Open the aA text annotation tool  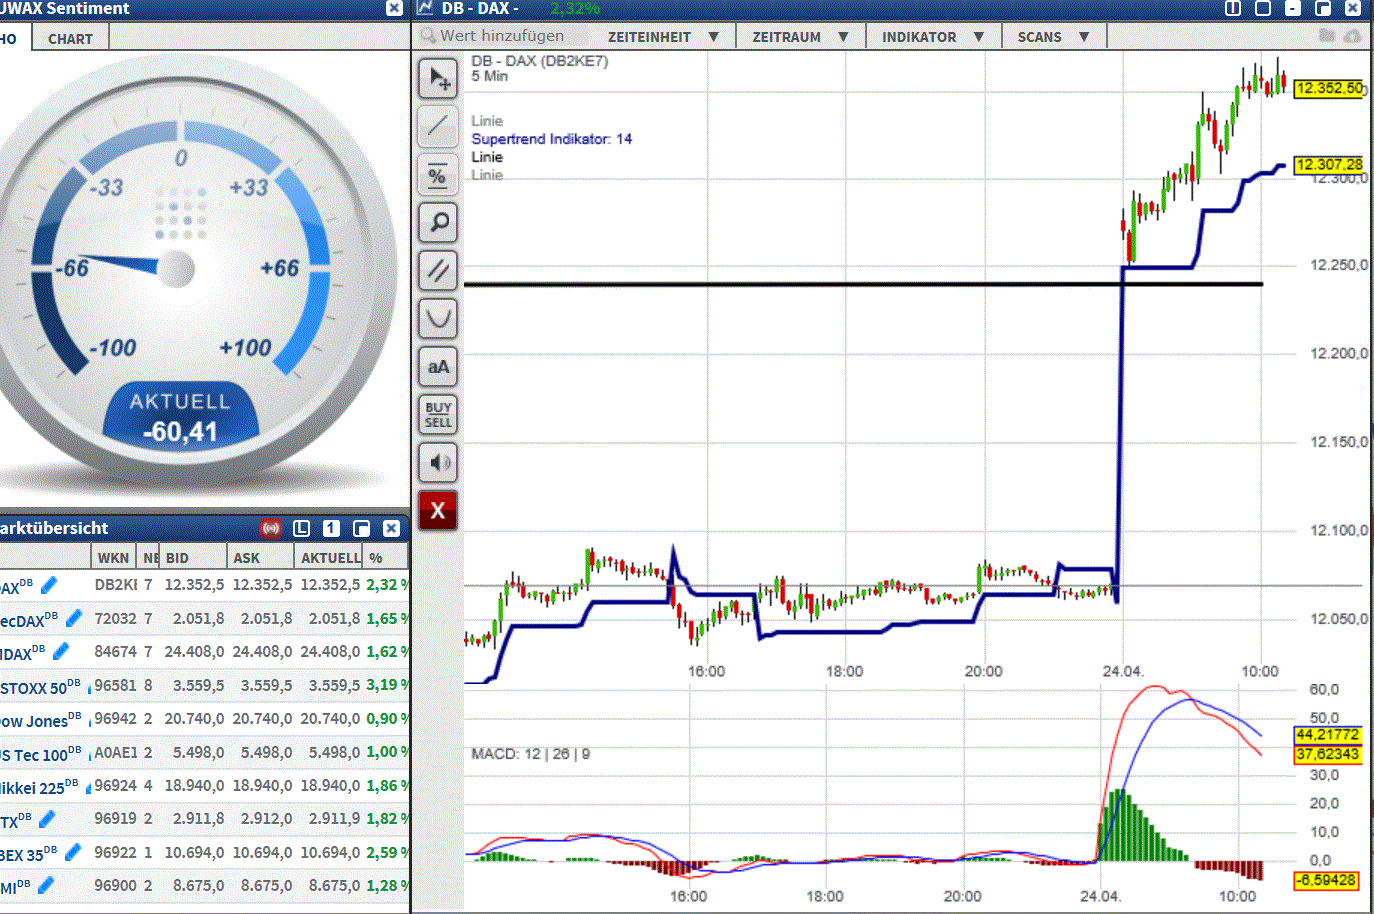pos(438,366)
